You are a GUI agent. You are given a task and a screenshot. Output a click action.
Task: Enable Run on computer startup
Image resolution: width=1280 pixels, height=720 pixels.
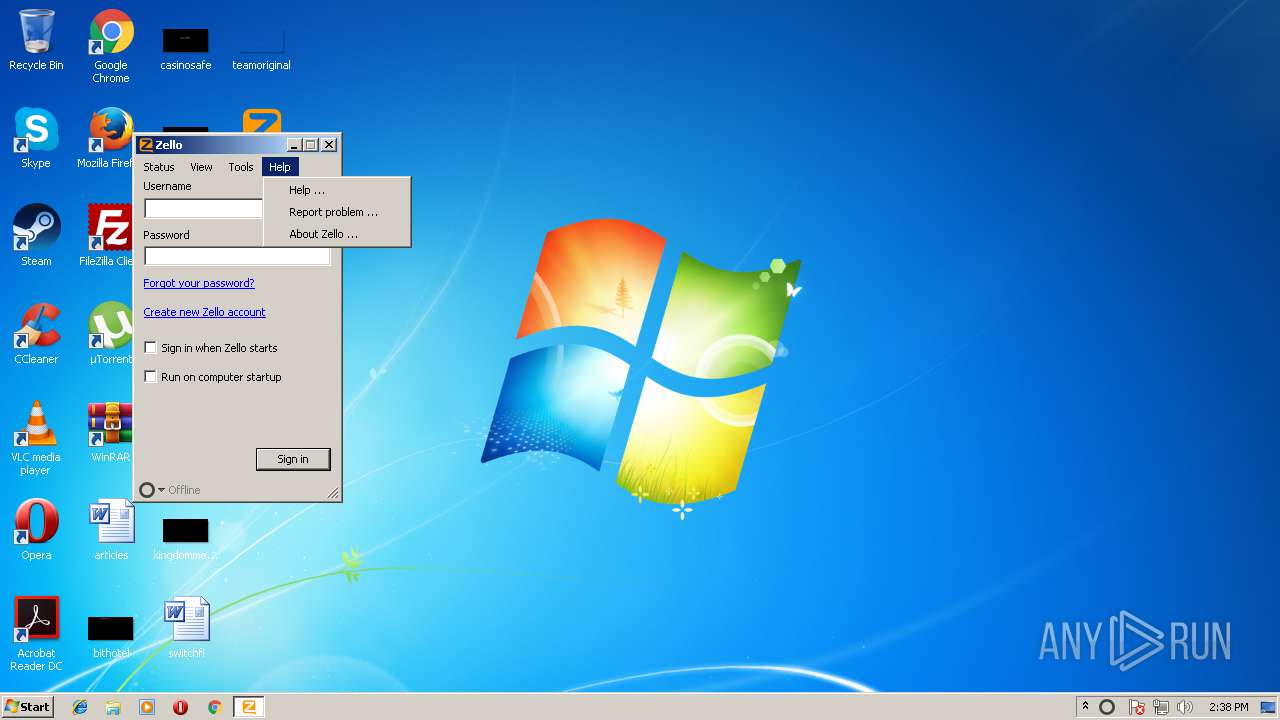(x=151, y=377)
